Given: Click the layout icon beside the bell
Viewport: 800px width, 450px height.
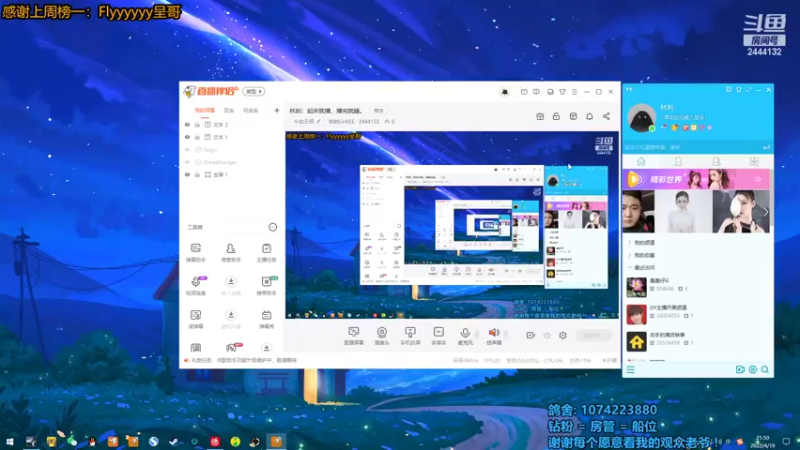Looking at the screenshot, I should tap(573, 116).
